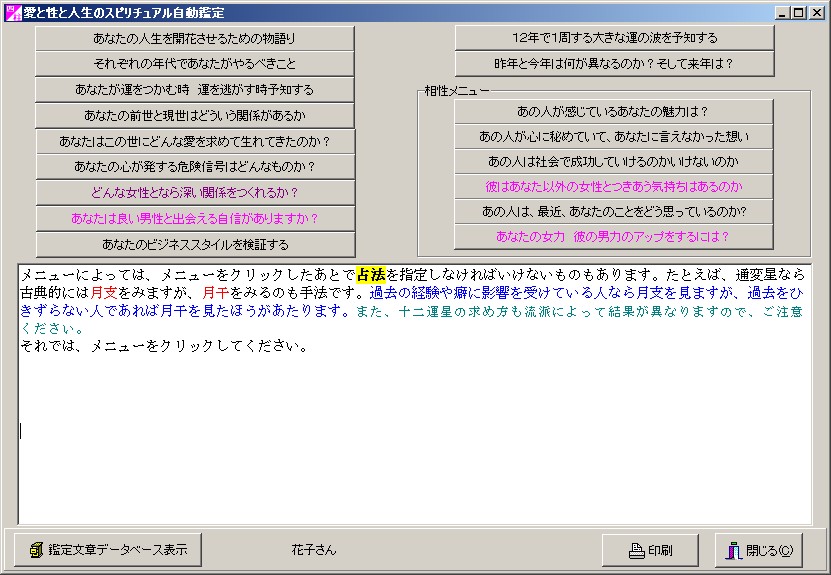Click the printer icon on 印刷 button

[636, 551]
